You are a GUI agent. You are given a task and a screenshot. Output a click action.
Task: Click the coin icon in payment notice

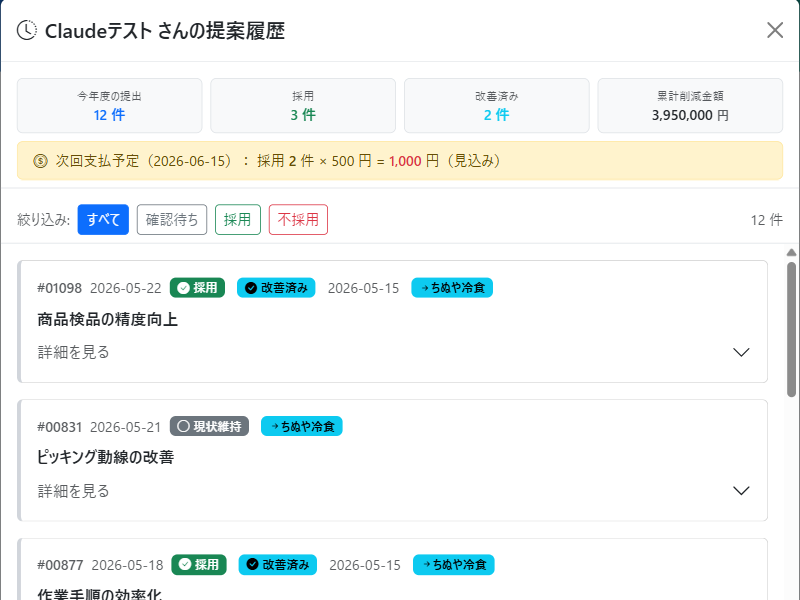tap(40, 161)
